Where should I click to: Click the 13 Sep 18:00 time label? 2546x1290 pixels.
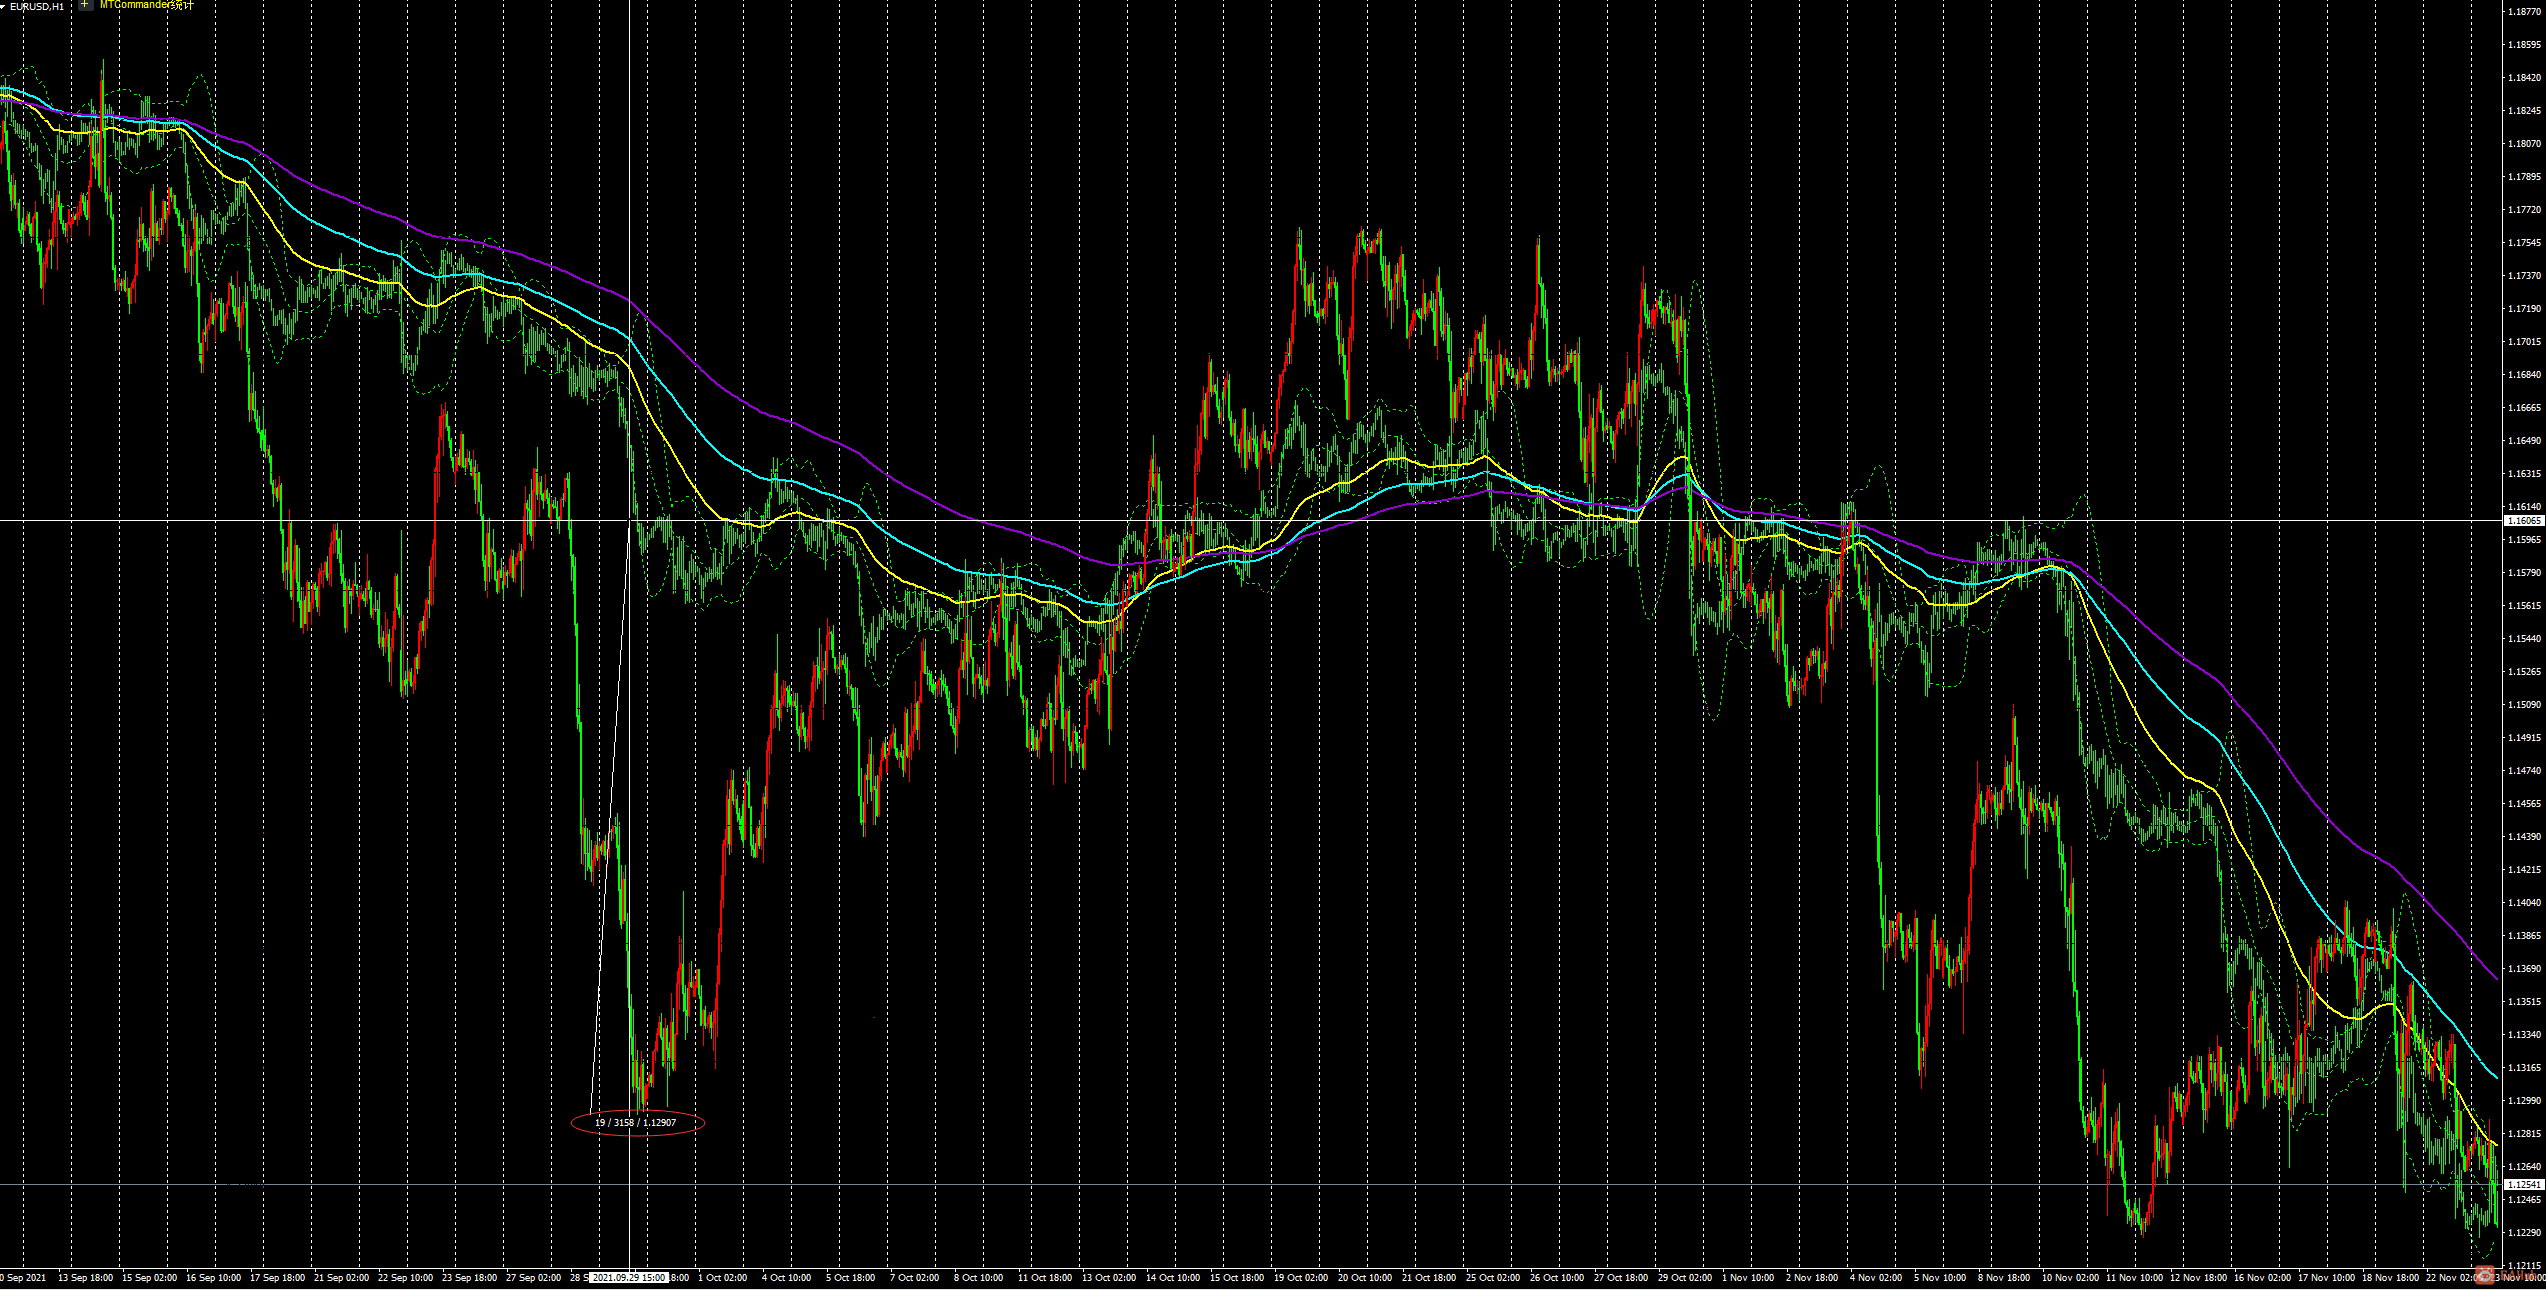pos(85,1278)
